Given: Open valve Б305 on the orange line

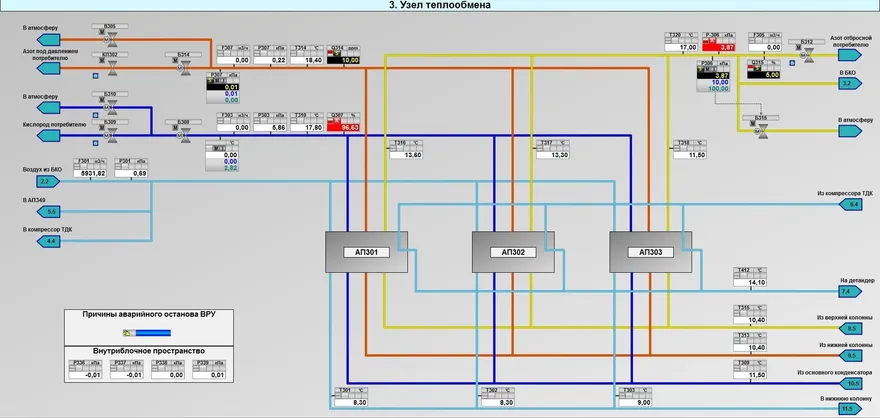Looking at the screenshot, I should (x=112, y=39).
